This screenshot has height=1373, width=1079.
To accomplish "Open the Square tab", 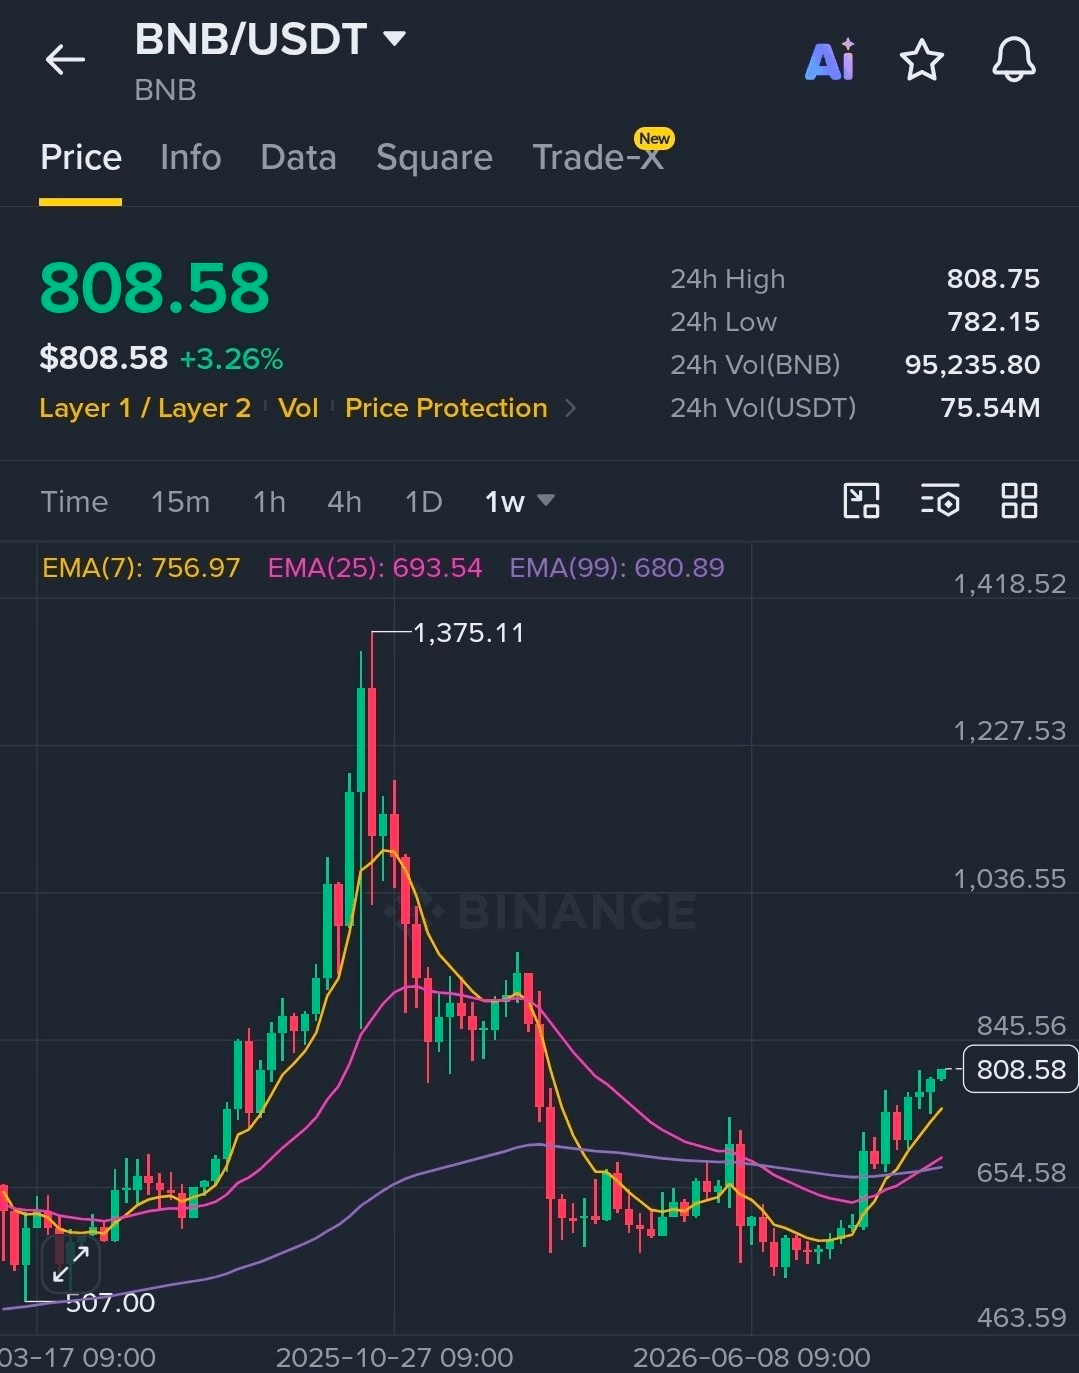I will 434,157.
